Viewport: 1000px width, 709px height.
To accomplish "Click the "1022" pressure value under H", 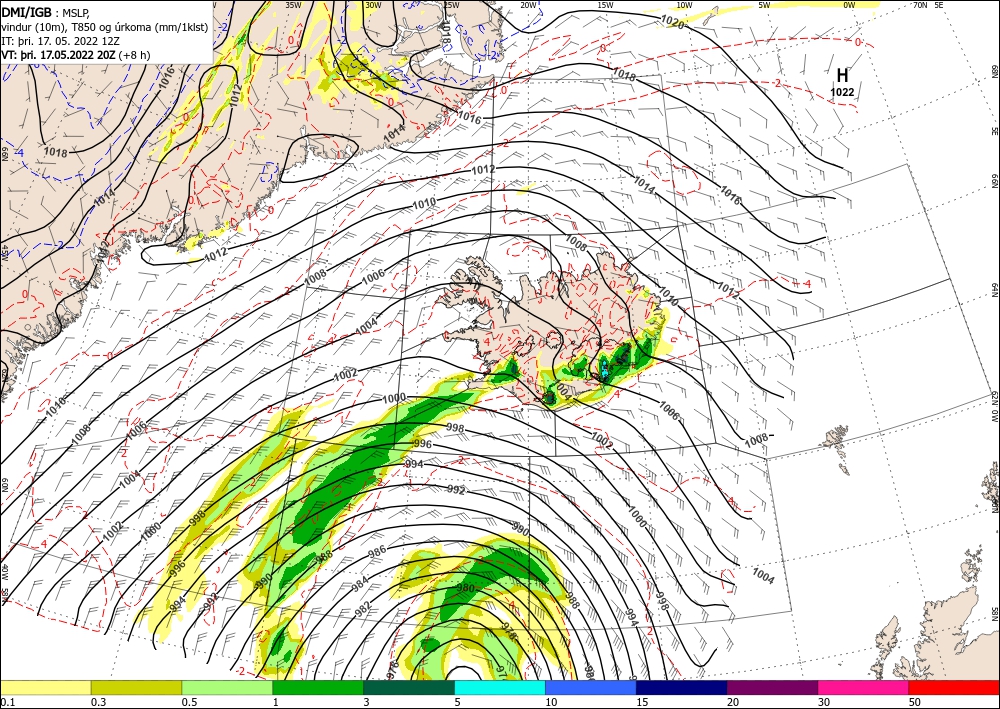I will [x=842, y=92].
